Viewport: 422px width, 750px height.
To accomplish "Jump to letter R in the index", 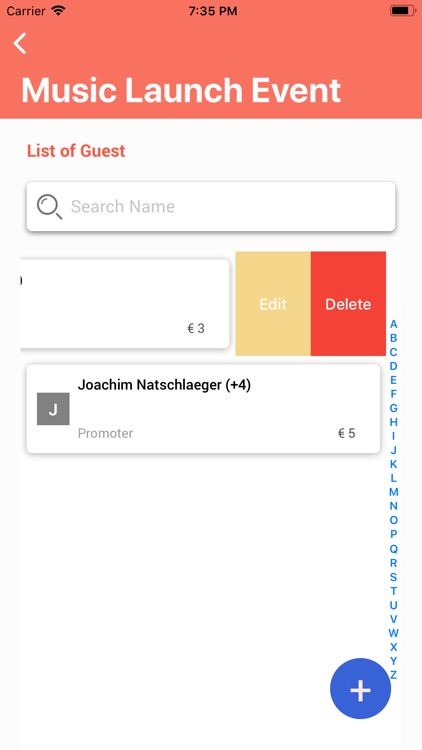I will pyautogui.click(x=393, y=562).
